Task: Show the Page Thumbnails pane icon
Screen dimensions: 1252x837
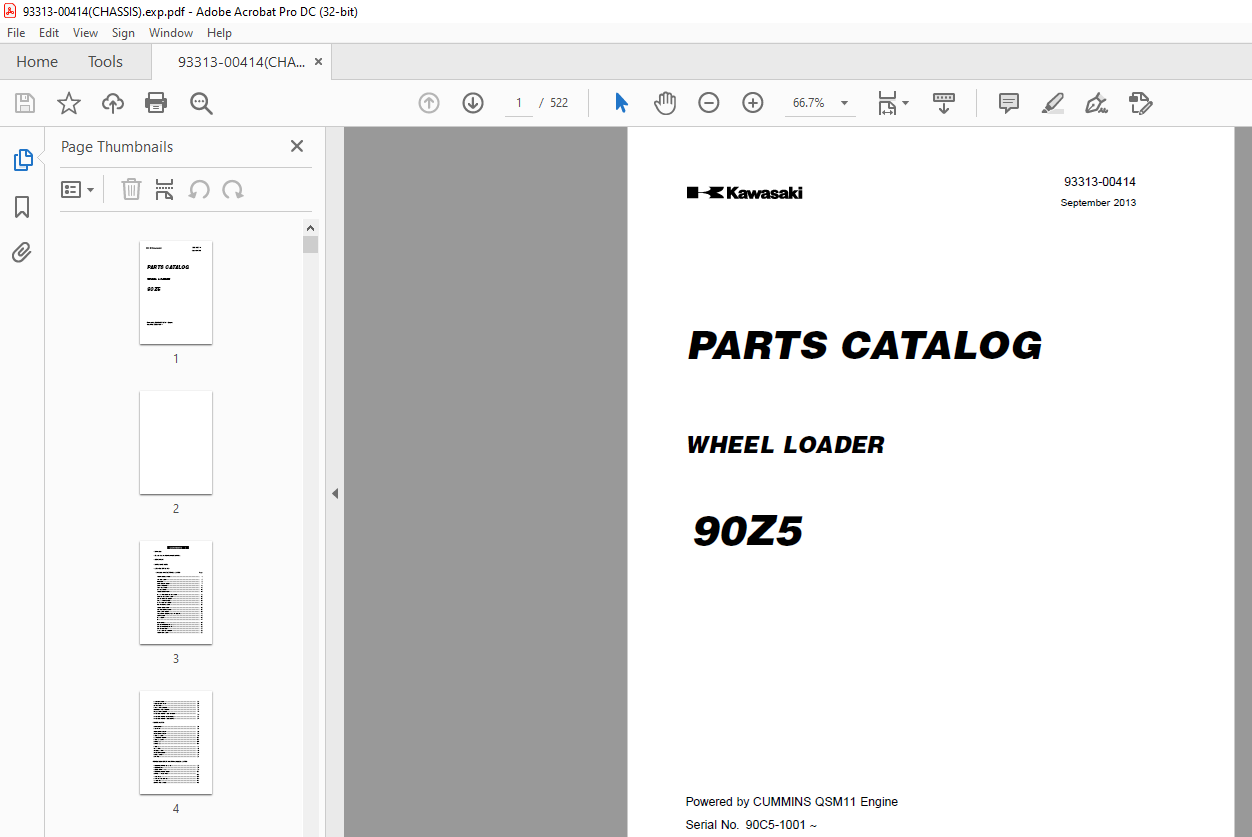Action: click(22, 160)
